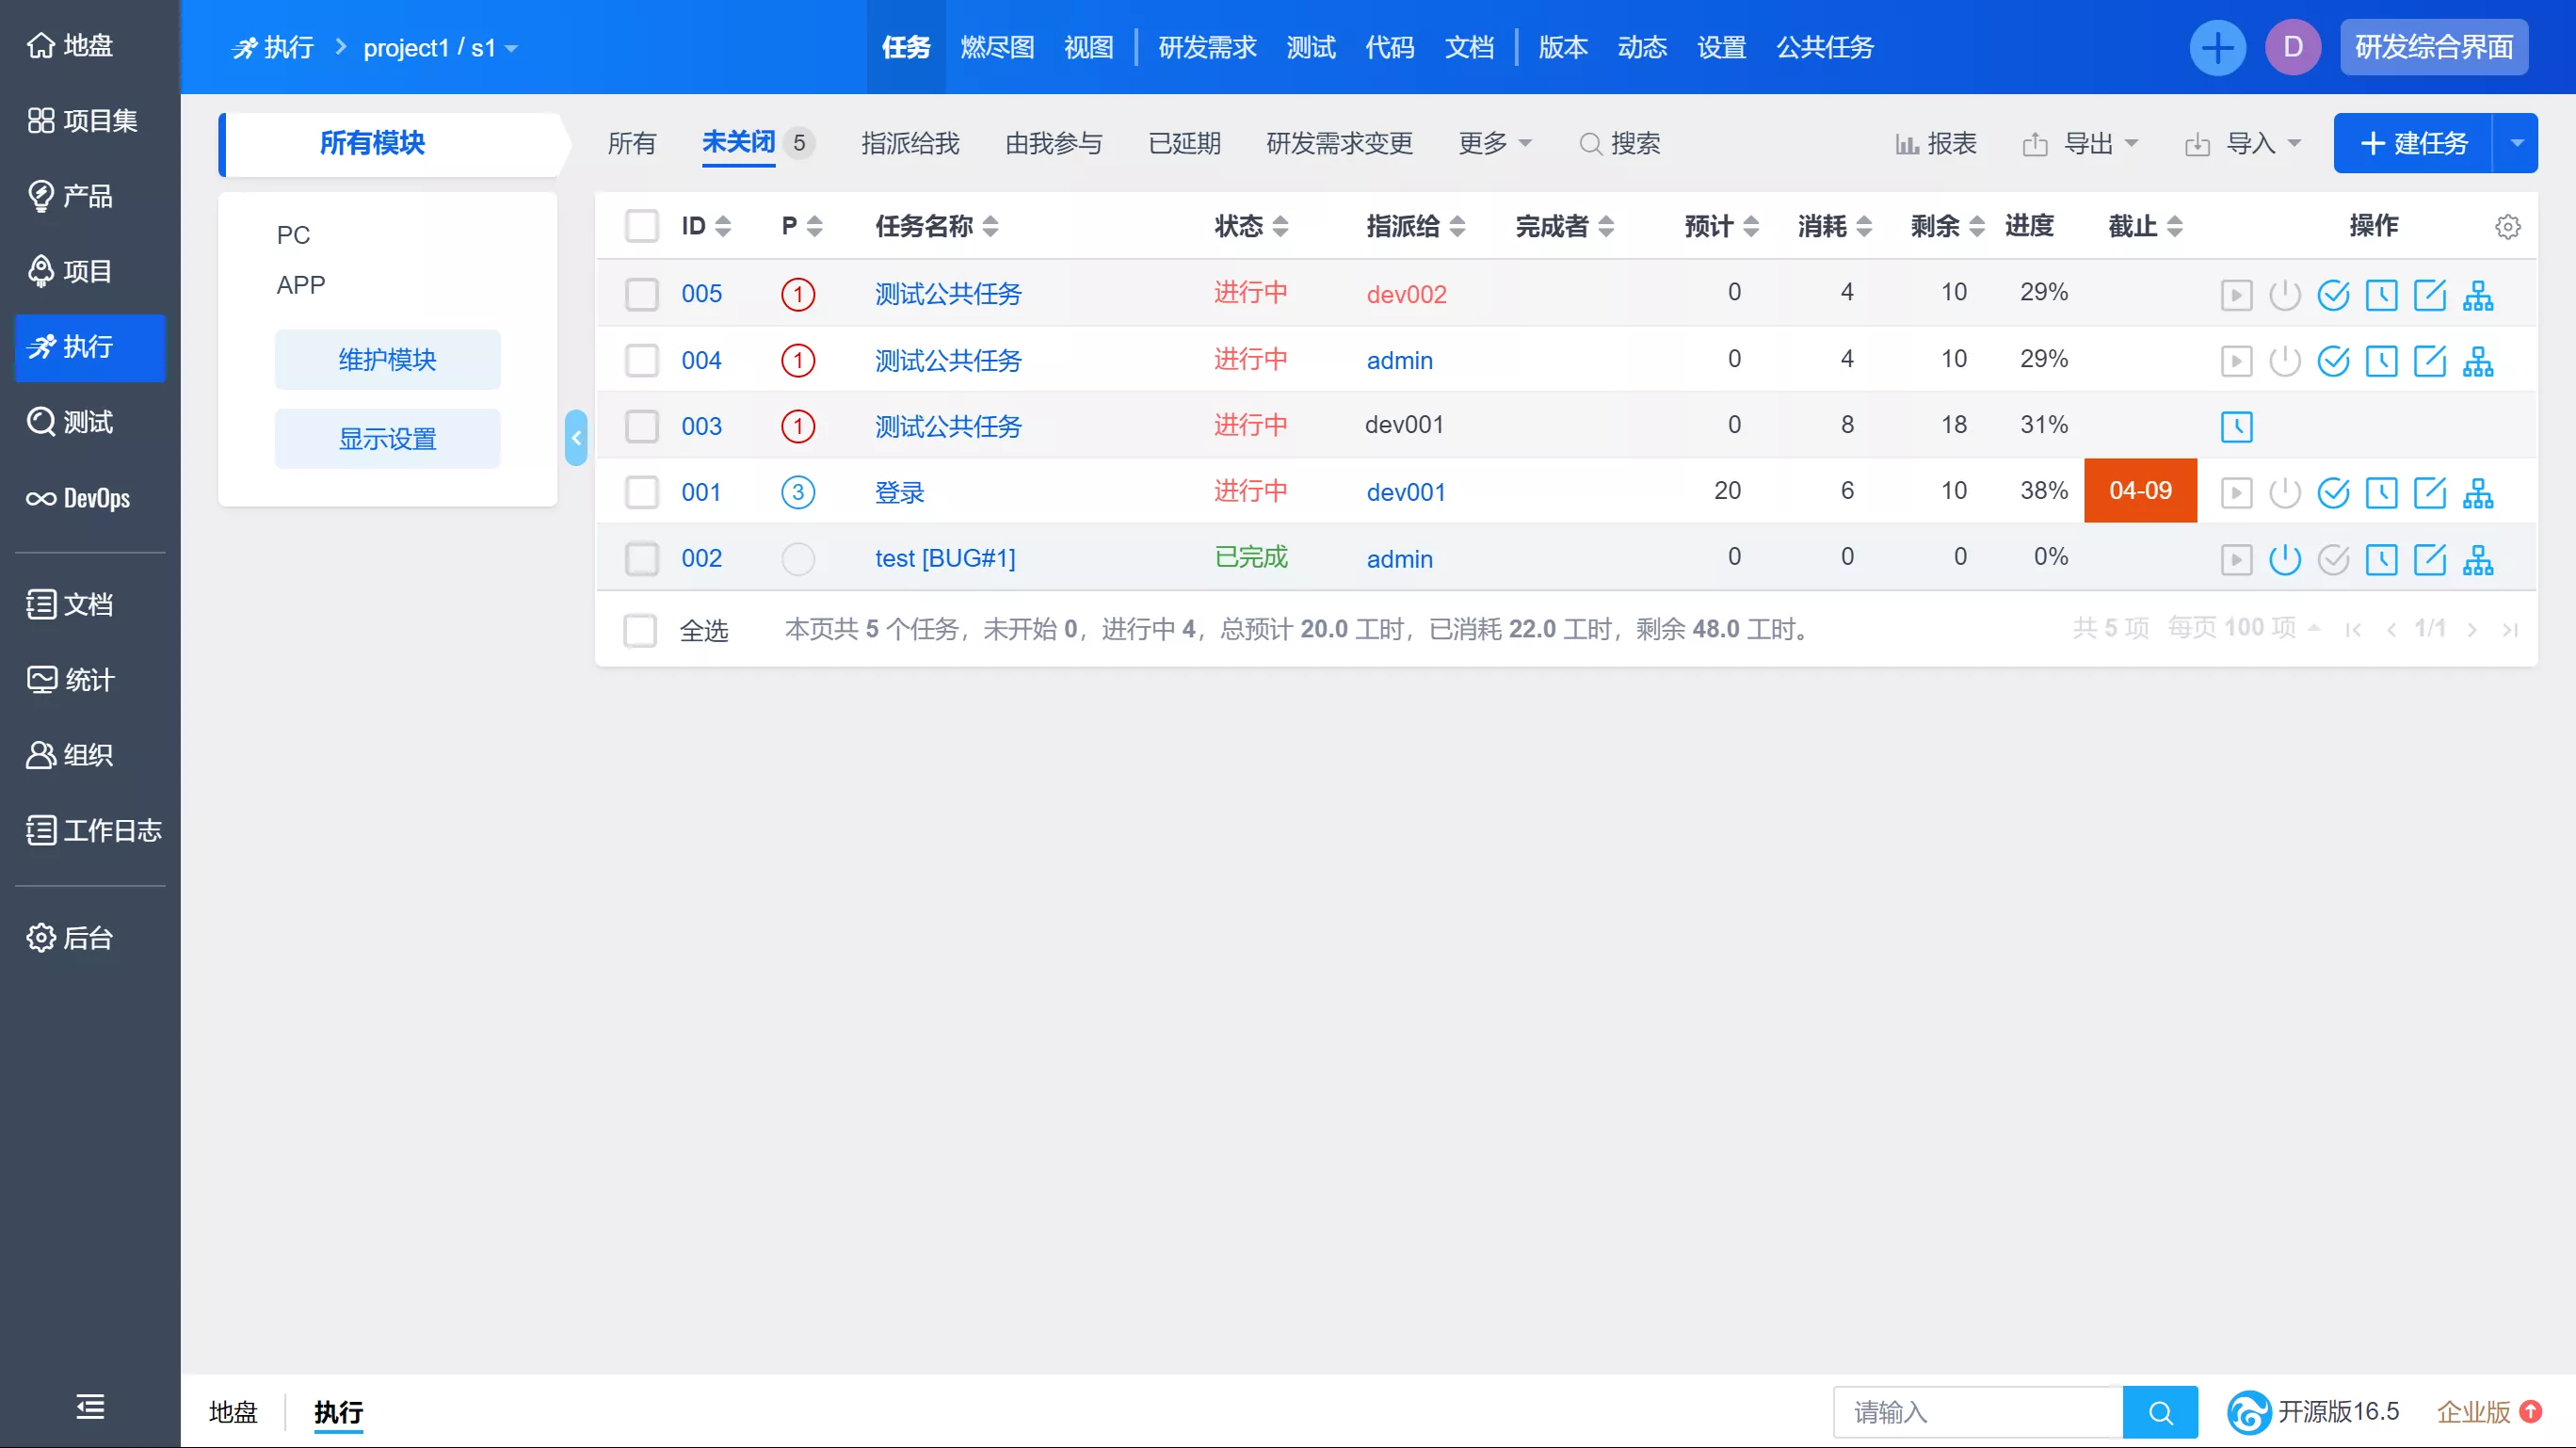Open the task link 登录
The image size is (2576, 1448).
pyautogui.click(x=899, y=492)
